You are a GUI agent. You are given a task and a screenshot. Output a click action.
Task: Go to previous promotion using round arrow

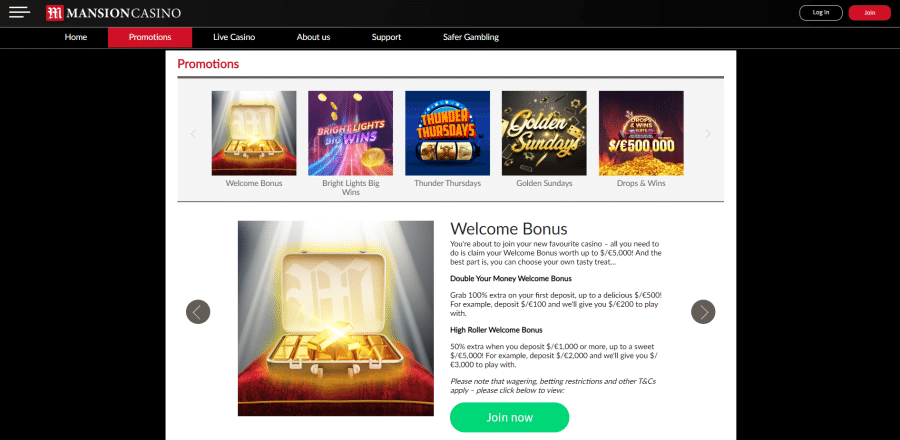click(x=198, y=311)
